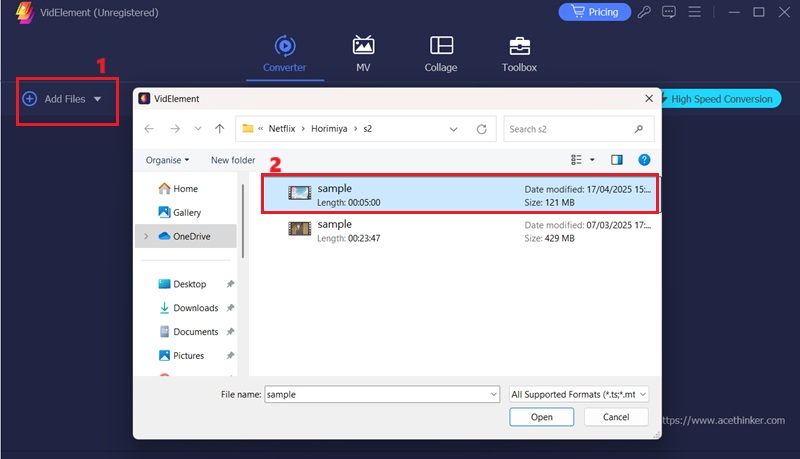Expand the OneDrive tree node
800x459 pixels.
tap(146, 236)
